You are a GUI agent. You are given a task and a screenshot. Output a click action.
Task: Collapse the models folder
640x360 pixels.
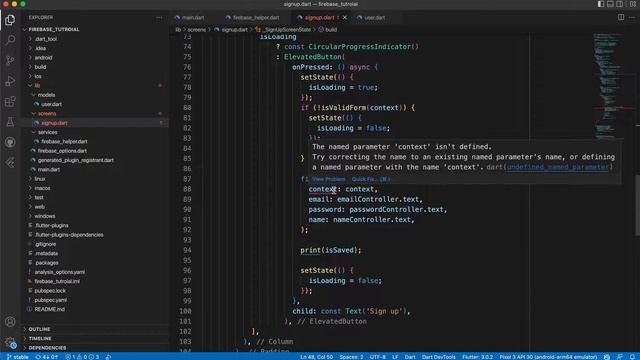46,95
